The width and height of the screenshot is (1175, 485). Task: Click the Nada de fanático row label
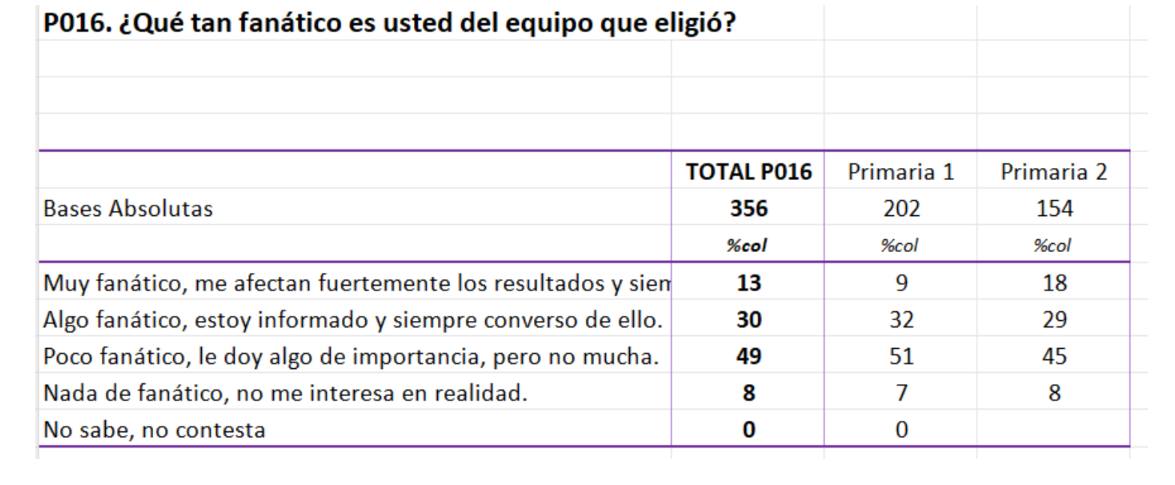pyautogui.click(x=286, y=393)
